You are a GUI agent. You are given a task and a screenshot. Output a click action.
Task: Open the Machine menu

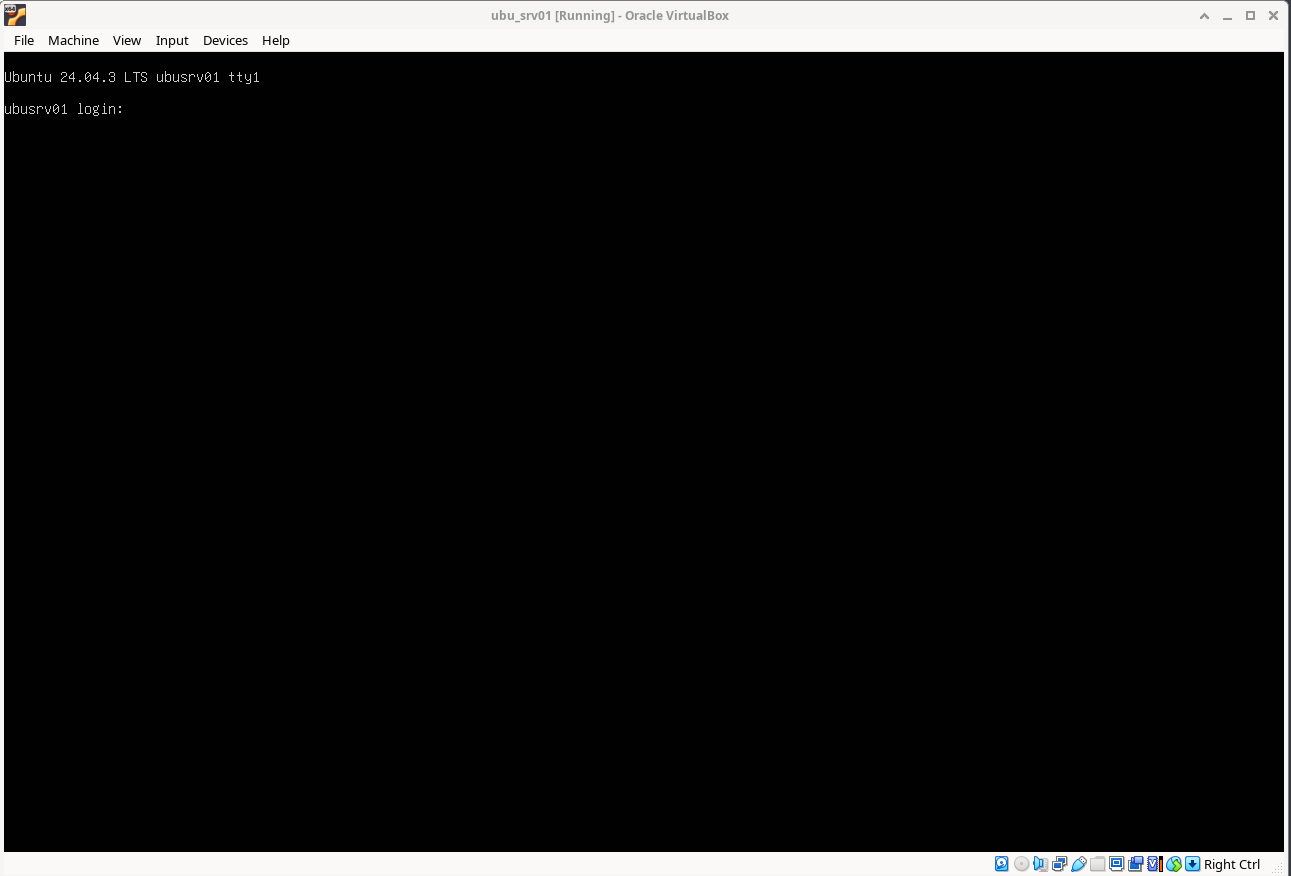point(73,40)
